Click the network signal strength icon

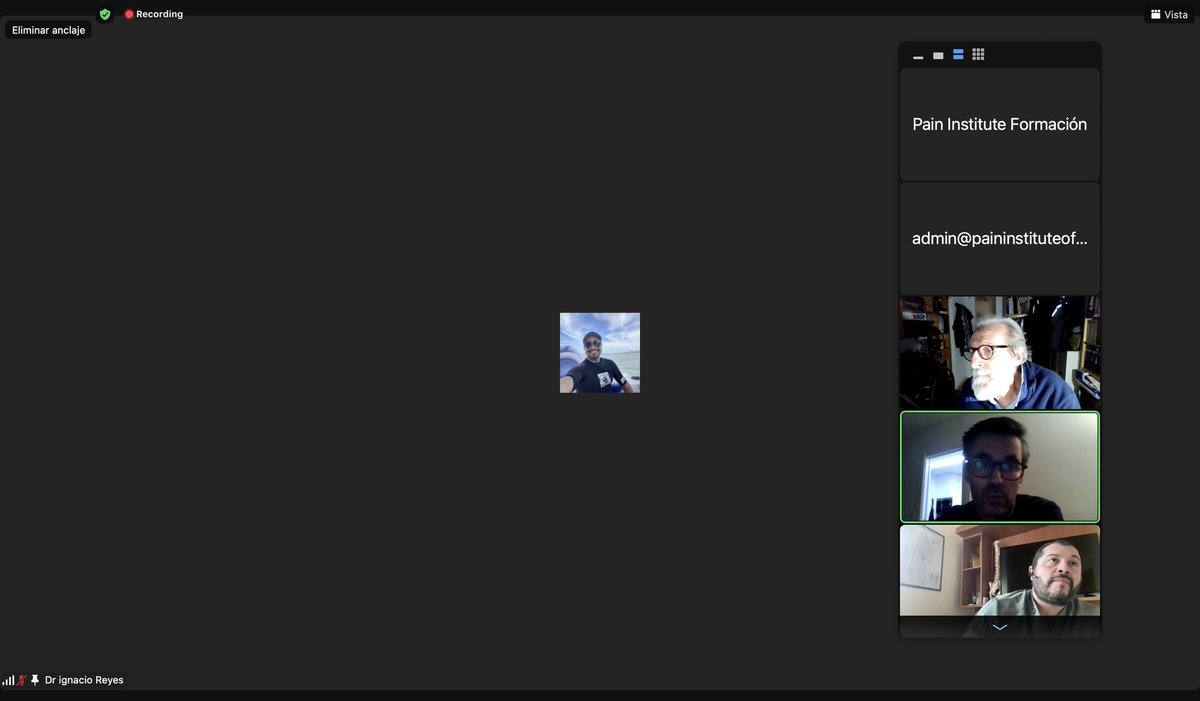[x=8, y=680]
